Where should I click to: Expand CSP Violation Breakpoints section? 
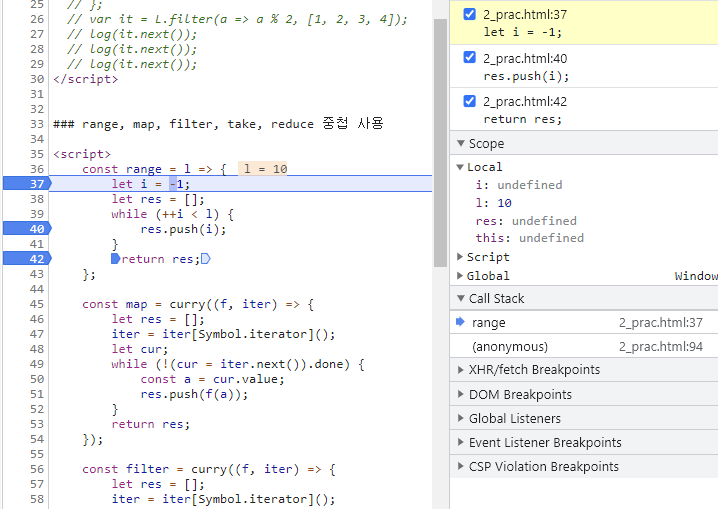tap(461, 466)
